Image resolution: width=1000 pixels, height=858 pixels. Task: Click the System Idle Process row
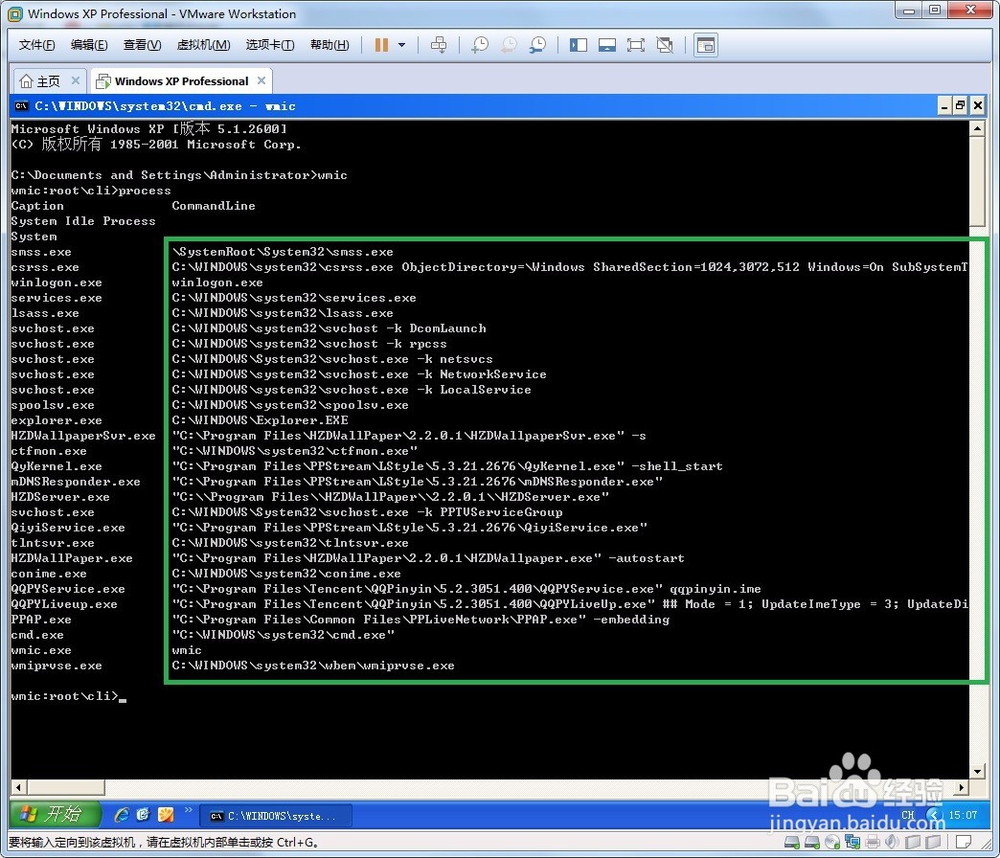83,221
